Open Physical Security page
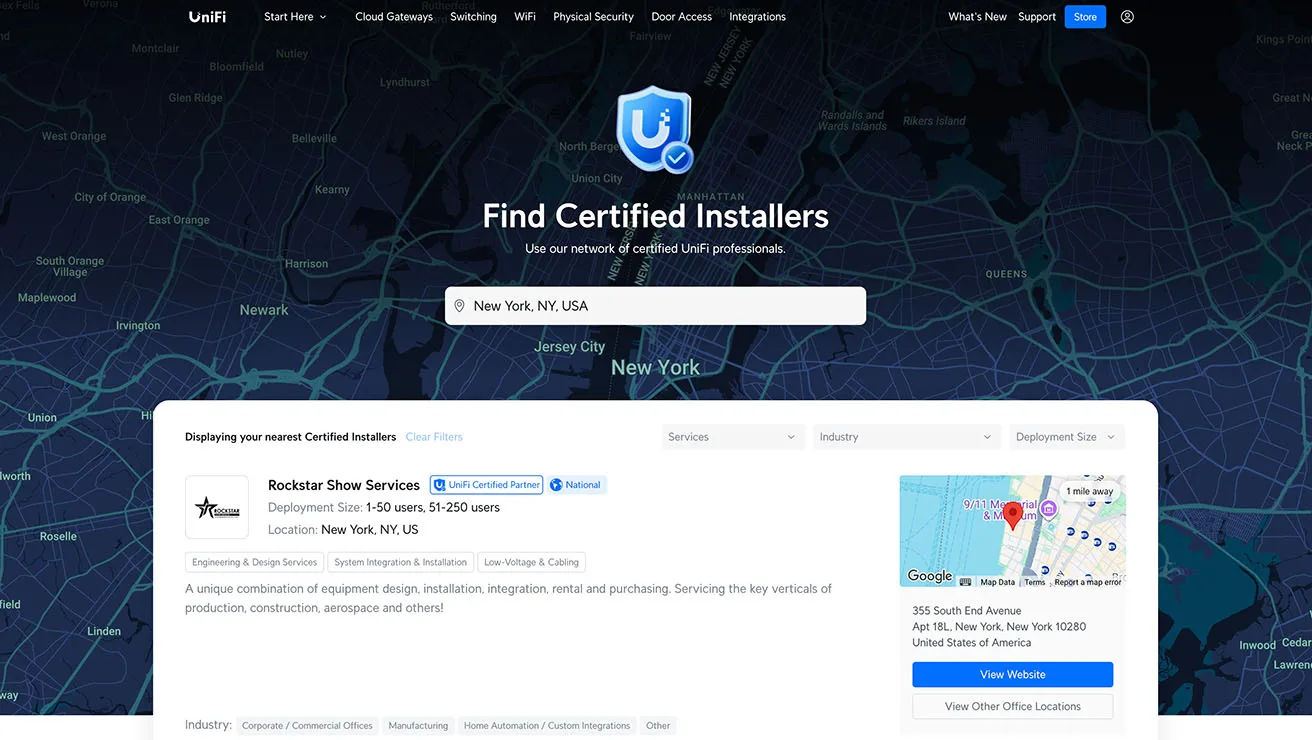The width and height of the screenshot is (1312, 740). click(593, 17)
